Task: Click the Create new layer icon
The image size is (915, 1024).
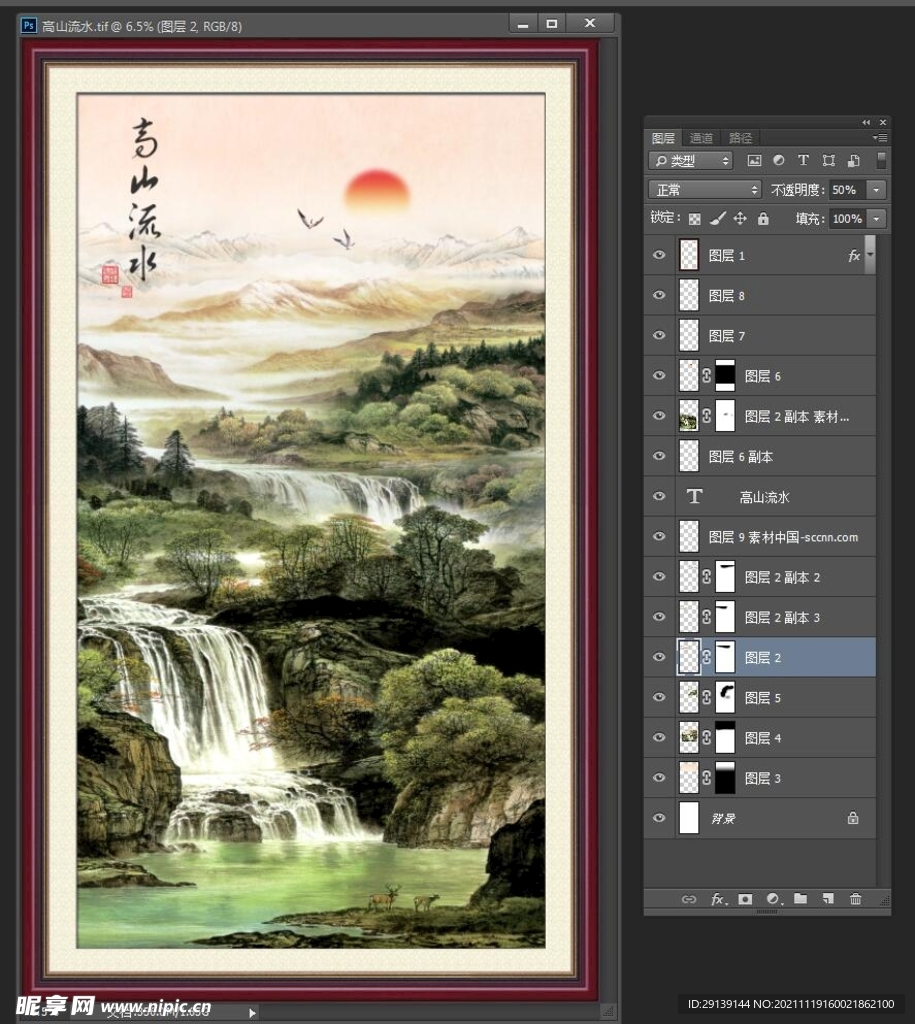Action: pyautogui.click(x=827, y=899)
